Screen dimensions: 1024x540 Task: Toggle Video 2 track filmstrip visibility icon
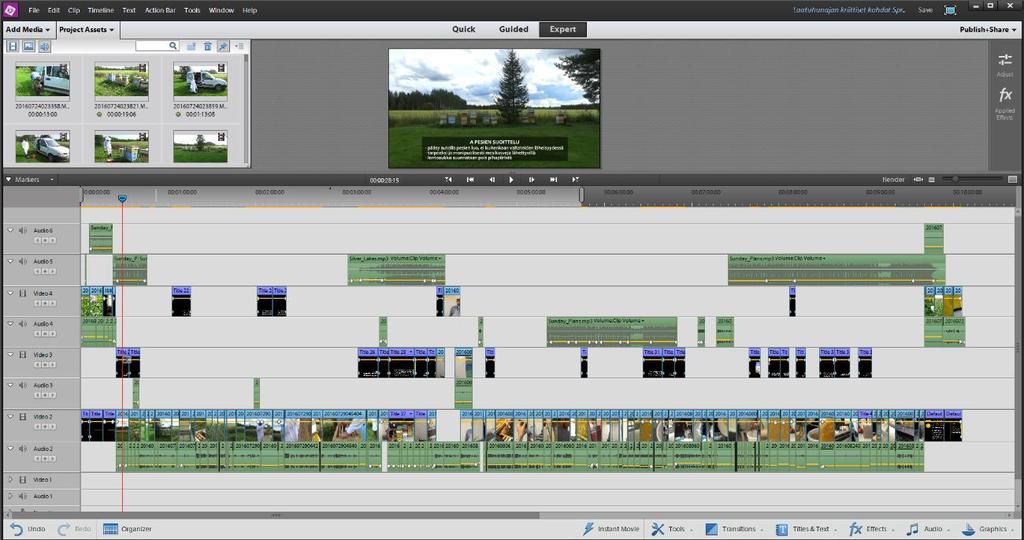click(x=23, y=417)
